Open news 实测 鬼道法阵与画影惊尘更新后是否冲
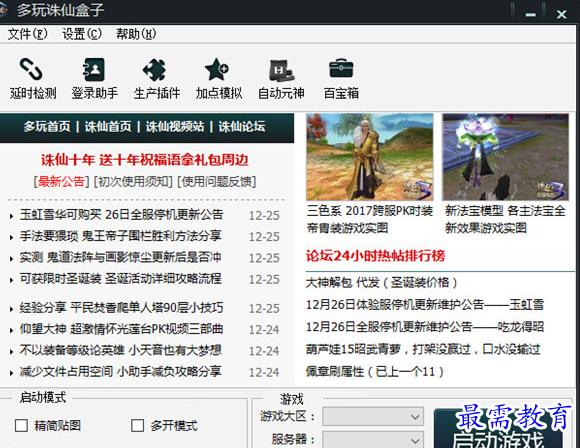 (121, 257)
